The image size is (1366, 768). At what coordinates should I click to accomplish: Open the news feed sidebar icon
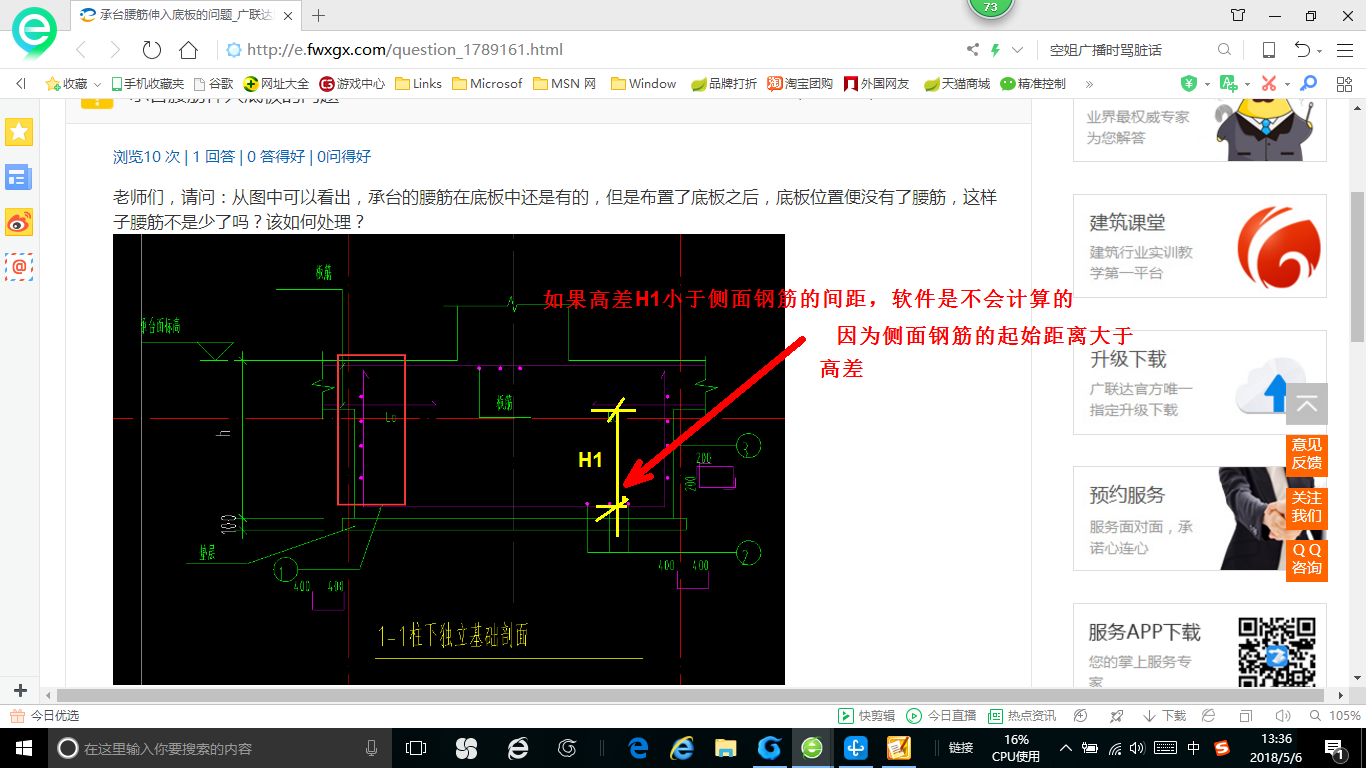pos(19,177)
